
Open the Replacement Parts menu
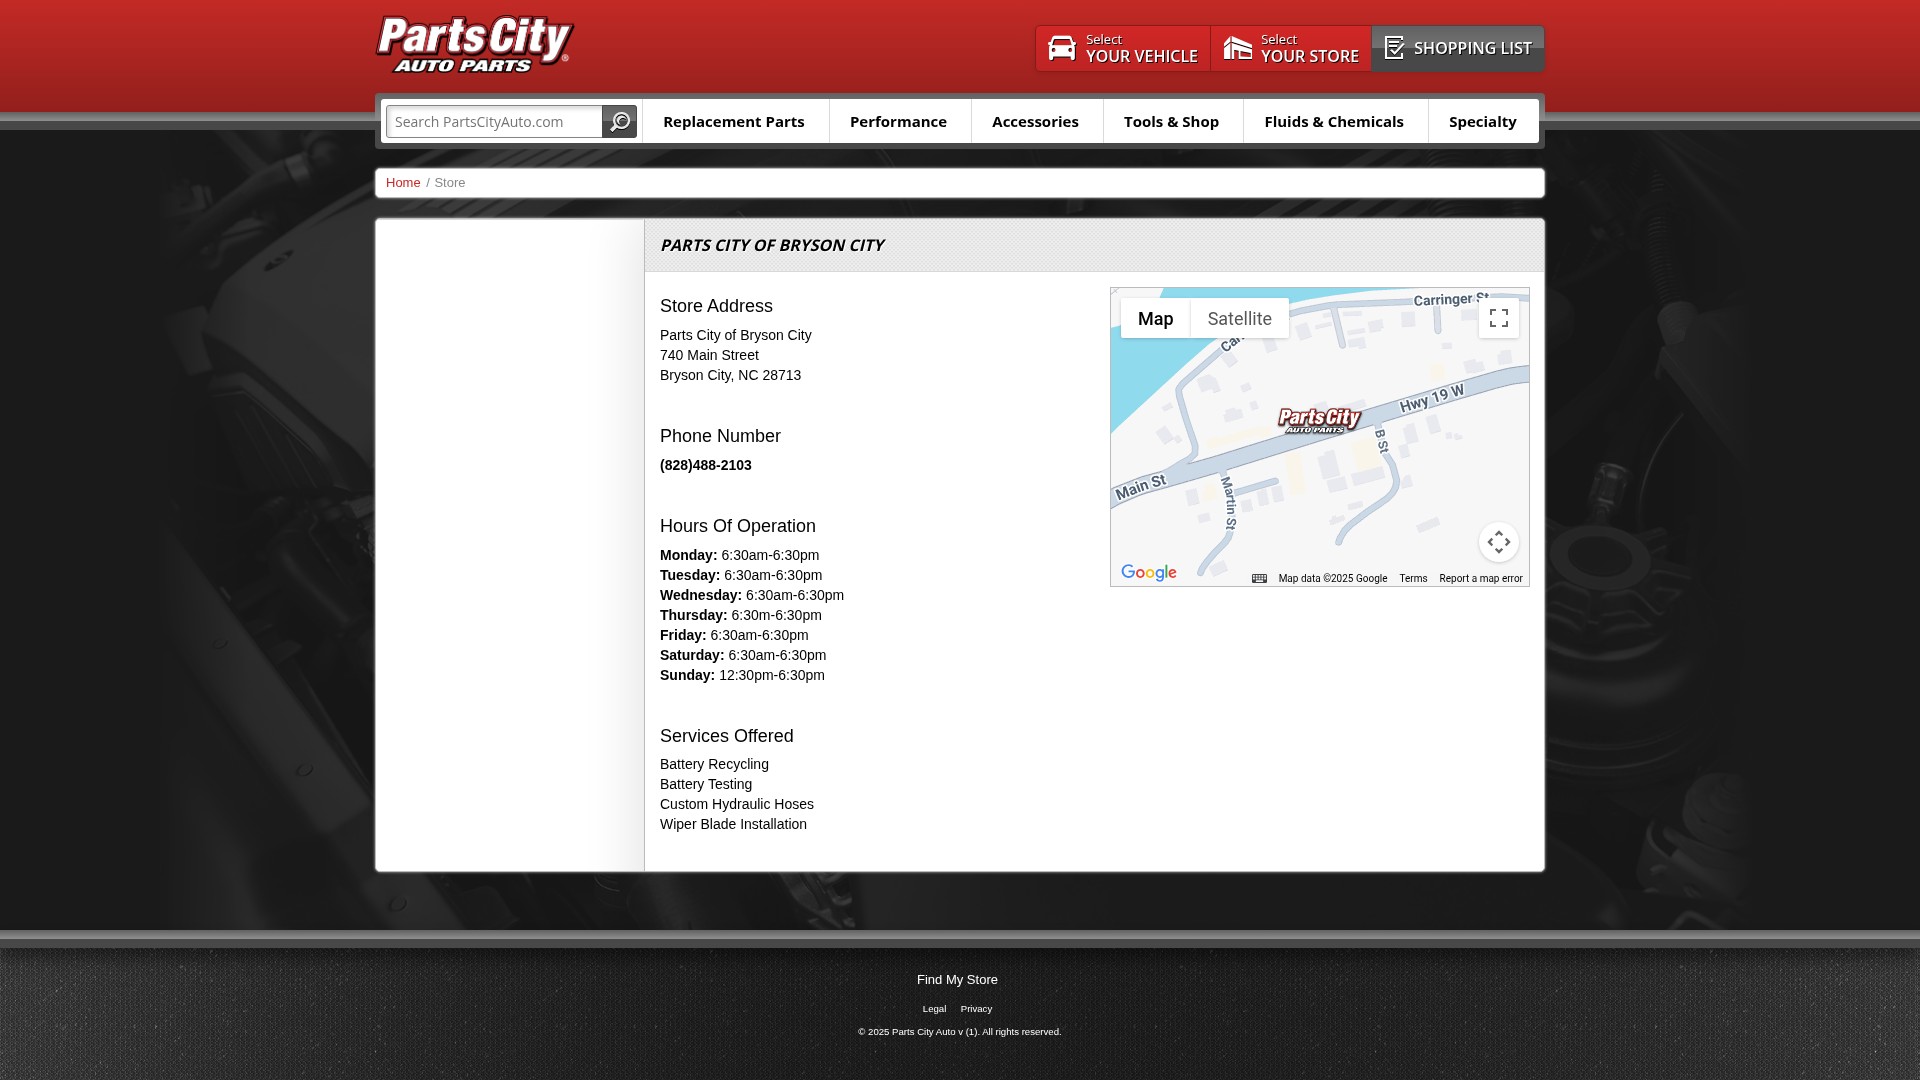click(x=734, y=121)
